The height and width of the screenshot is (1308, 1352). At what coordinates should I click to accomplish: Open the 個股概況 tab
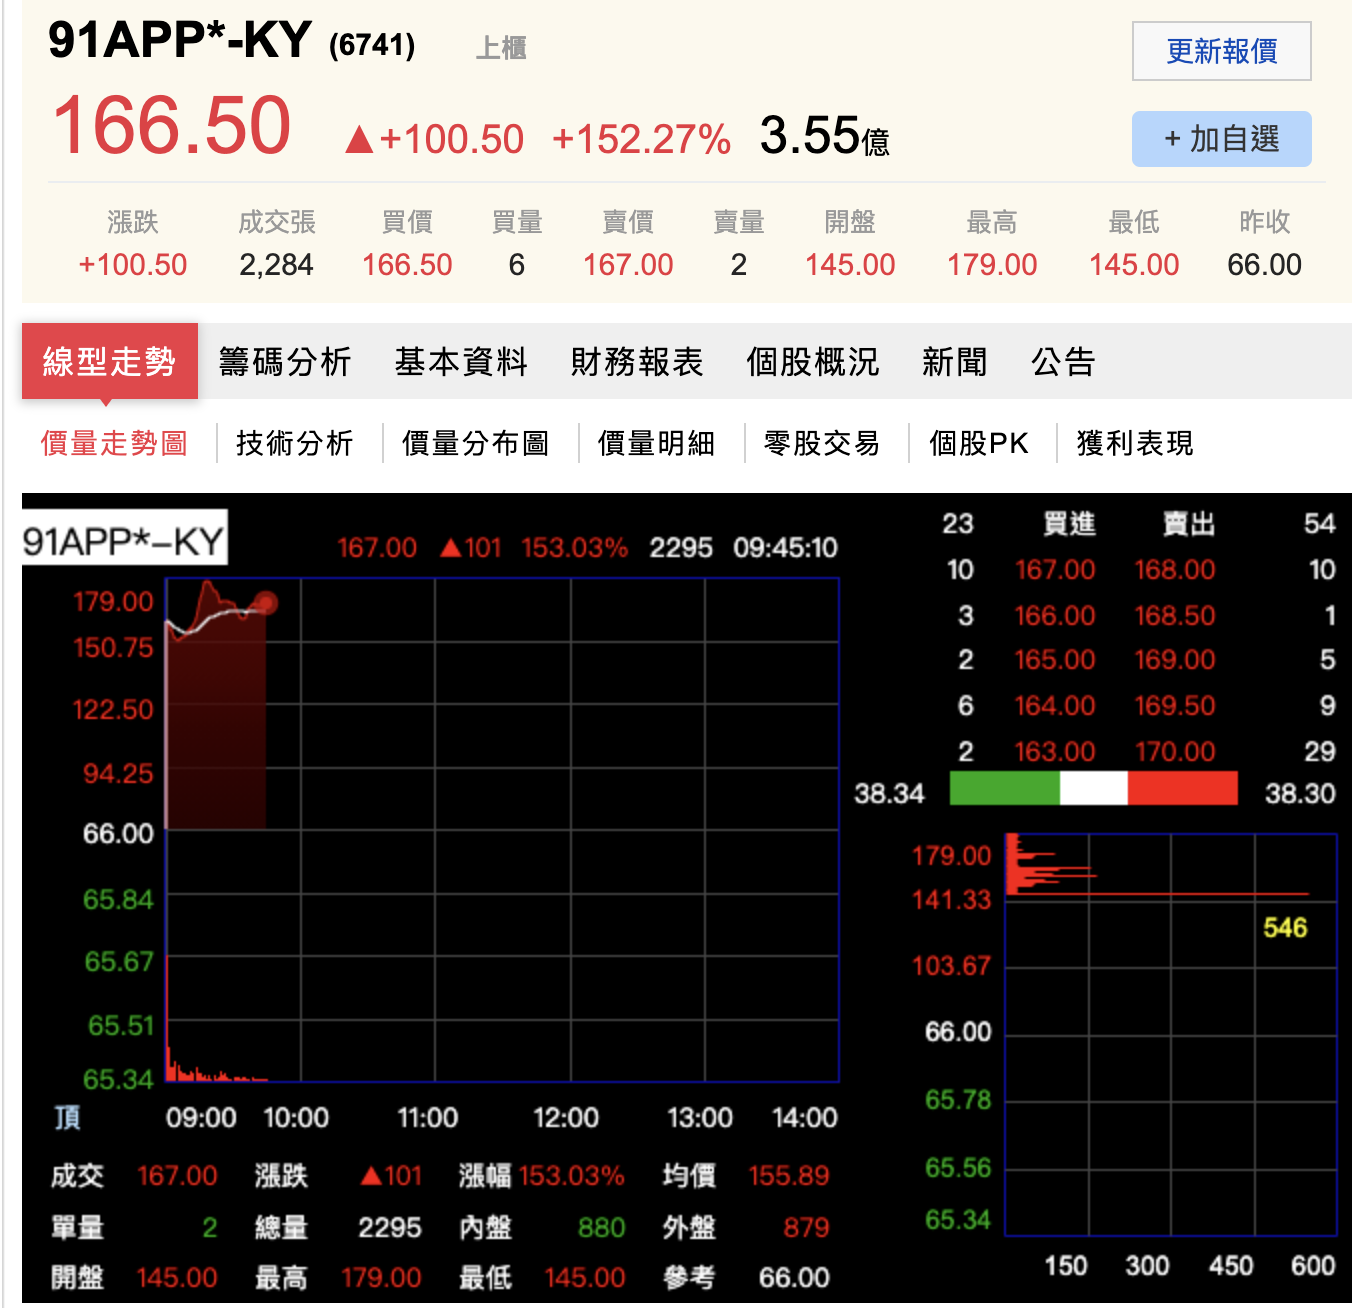[813, 361]
